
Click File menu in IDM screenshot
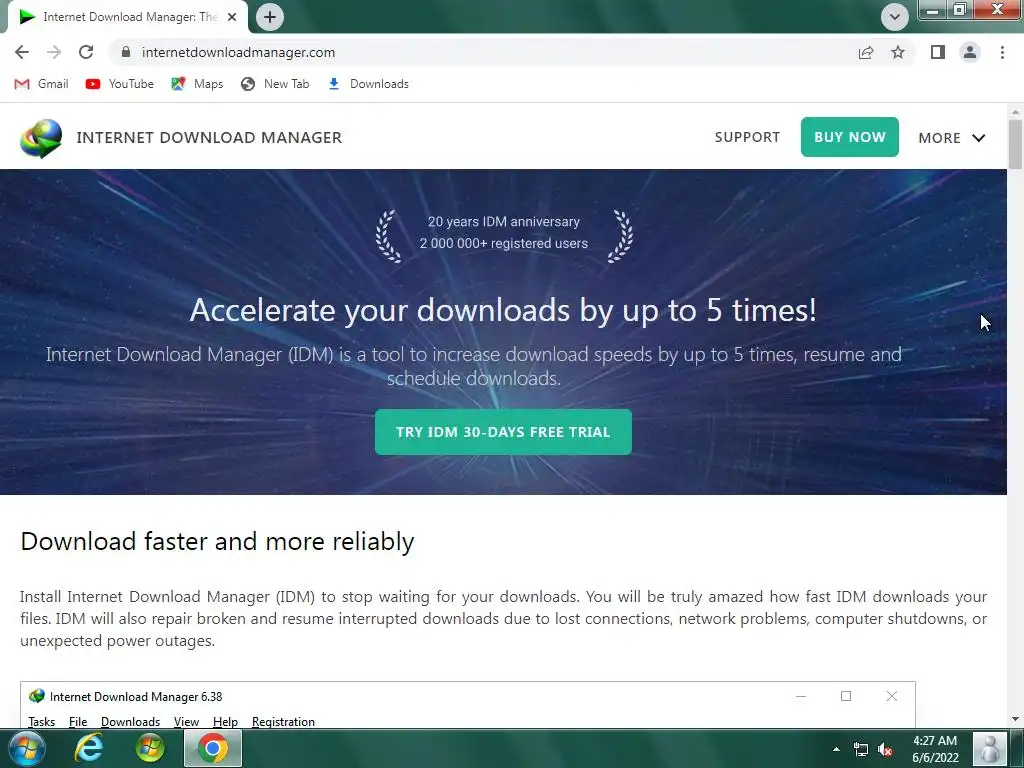coord(78,721)
